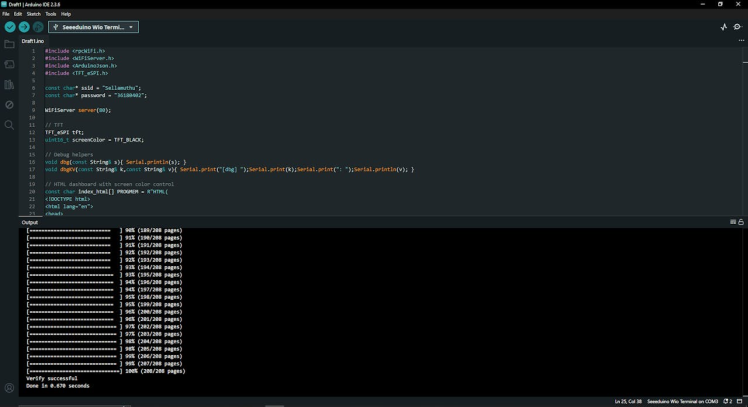Click the screenColor = TFT_BLACK line
The image size is (748, 407).
coord(94,140)
